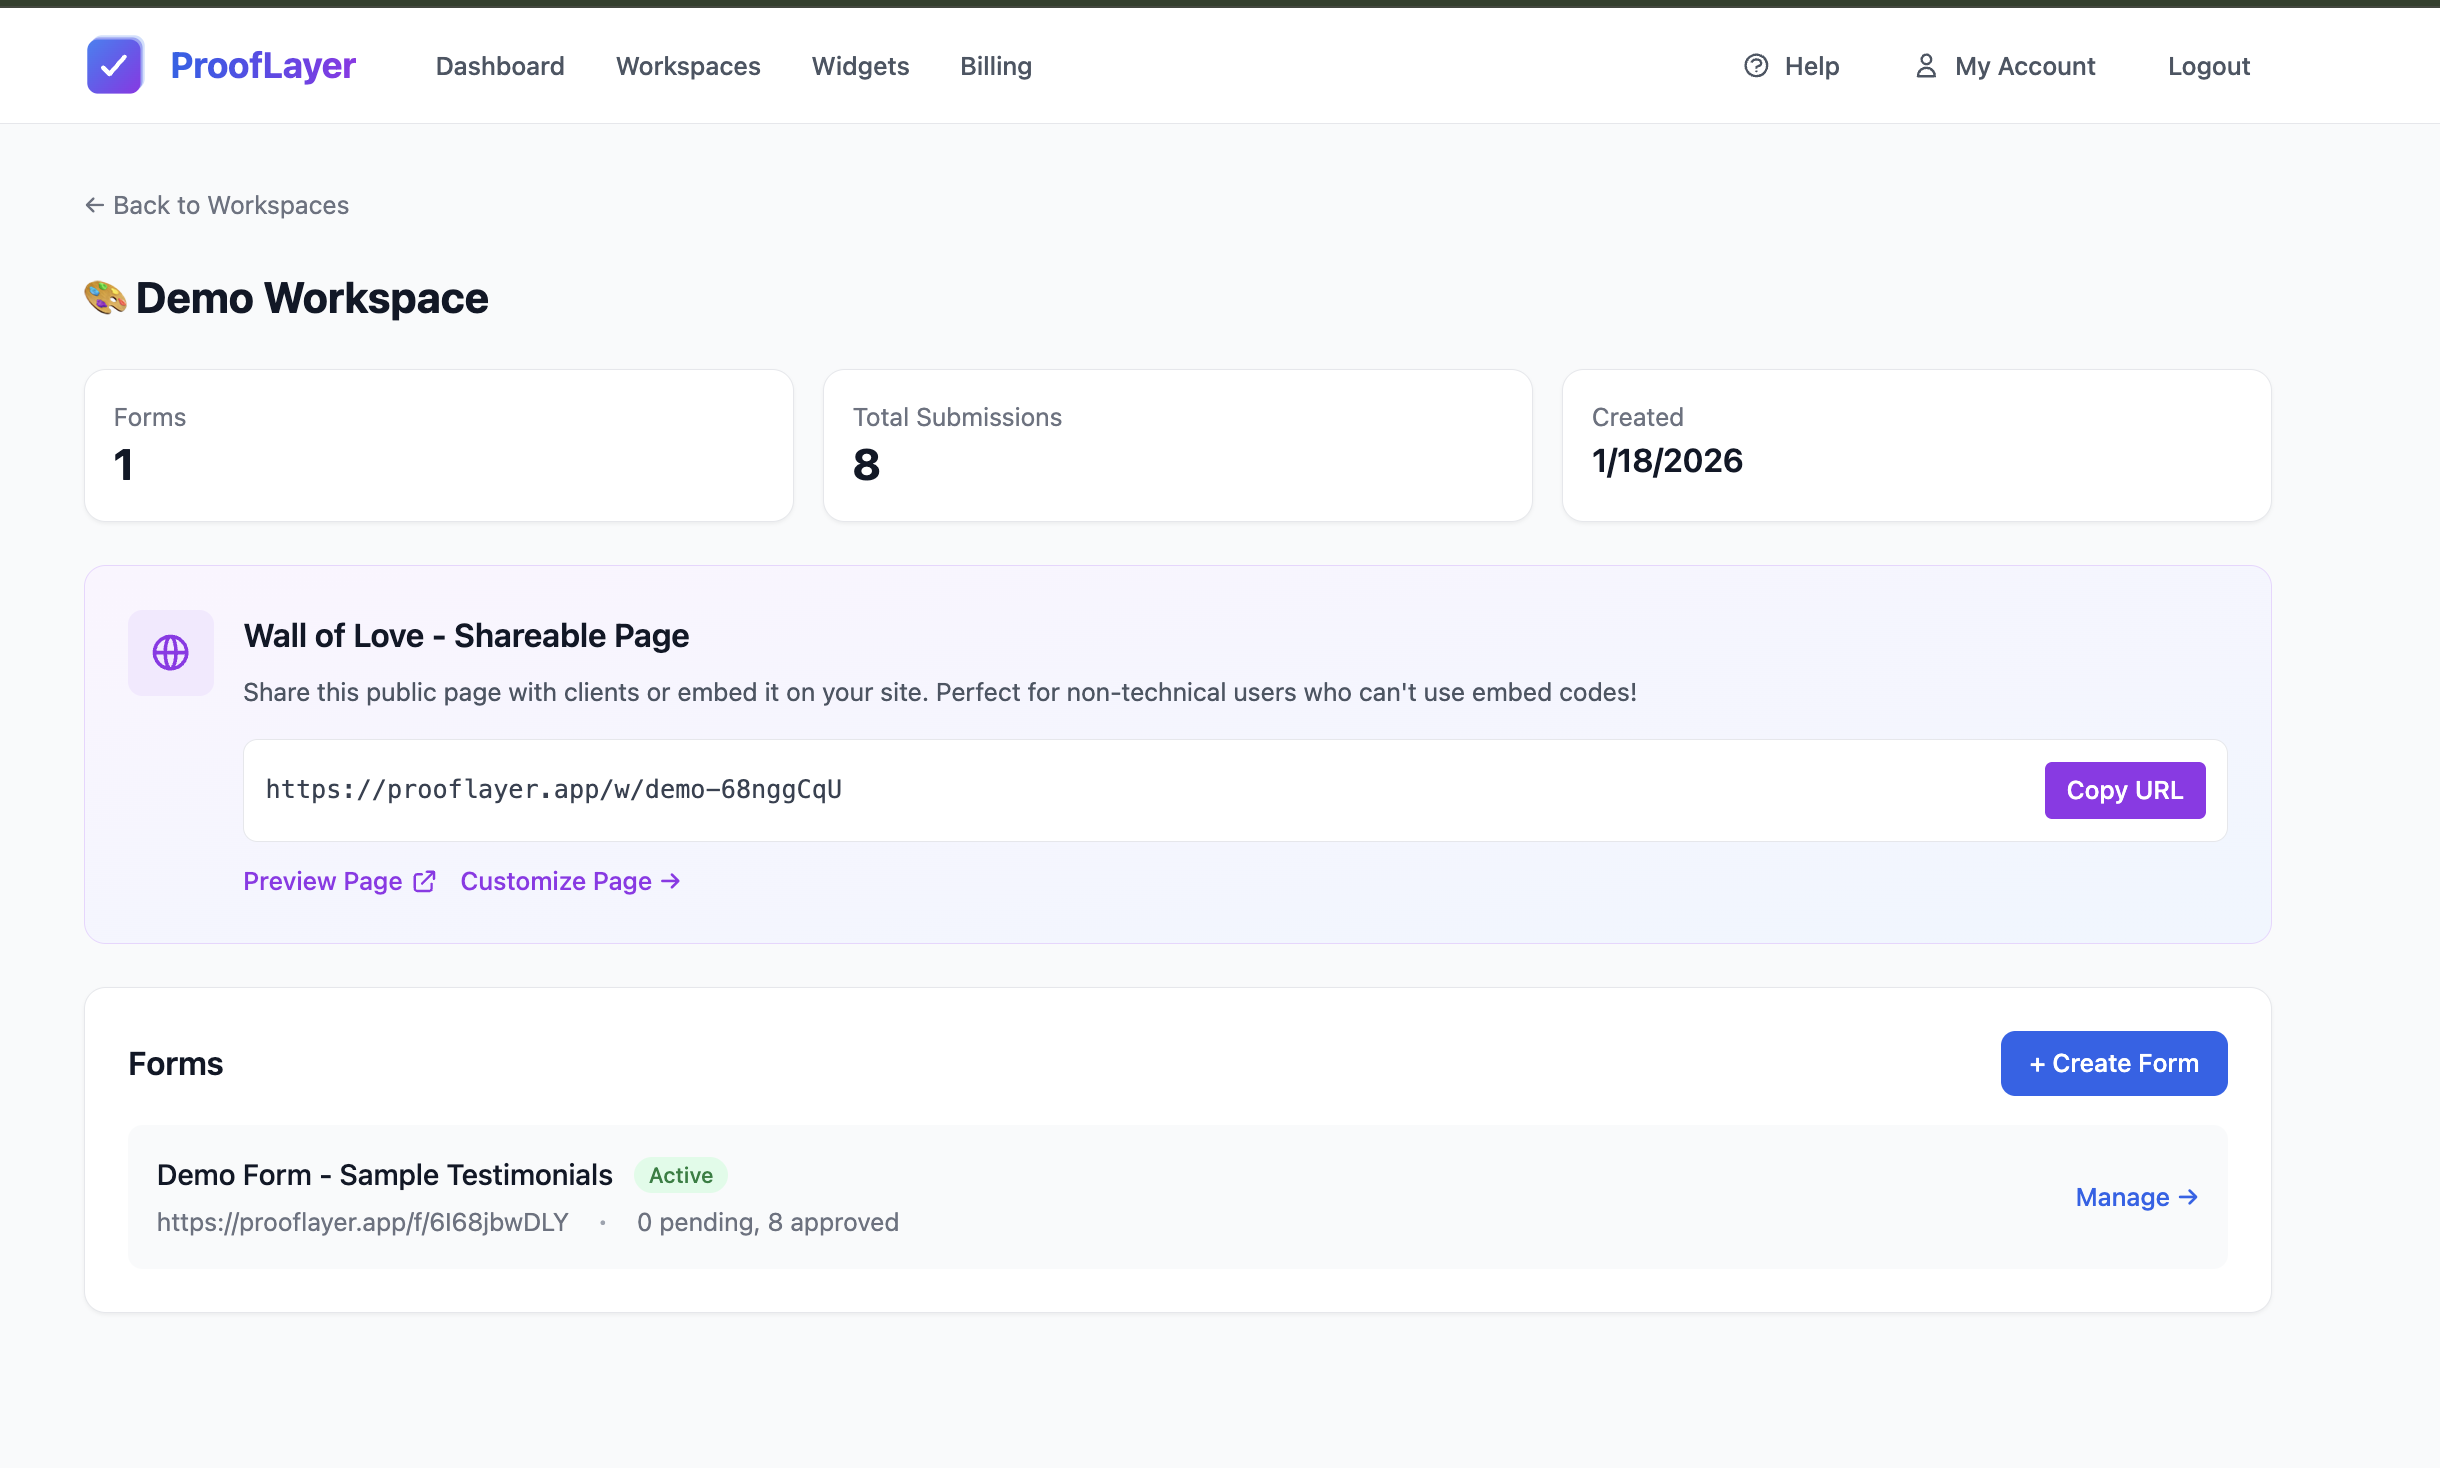Click the + Create Form button
The width and height of the screenshot is (2440, 1468).
[2113, 1063]
